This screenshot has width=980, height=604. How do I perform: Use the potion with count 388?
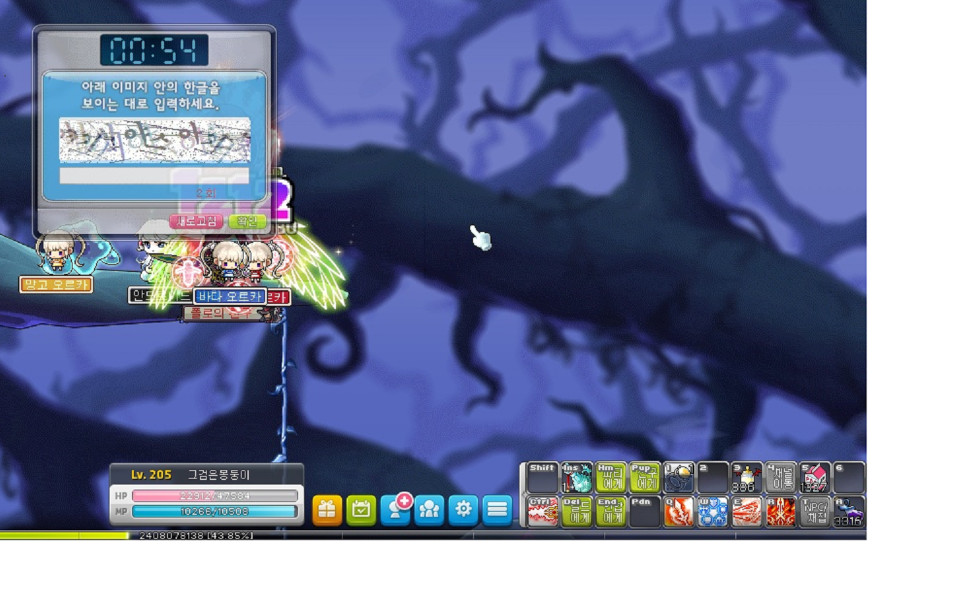pyautogui.click(x=746, y=478)
